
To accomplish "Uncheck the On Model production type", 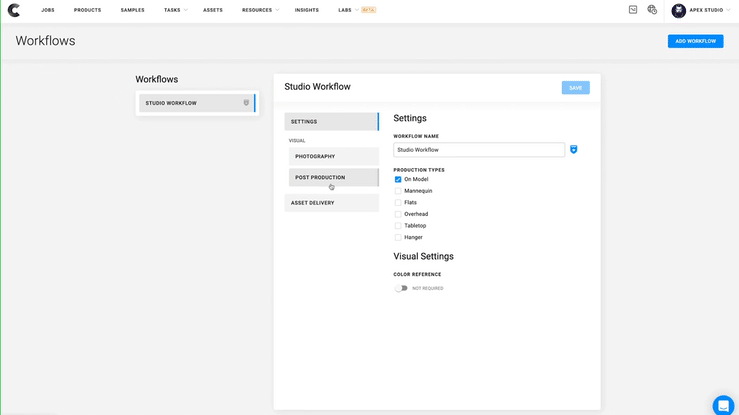I will pos(398,179).
